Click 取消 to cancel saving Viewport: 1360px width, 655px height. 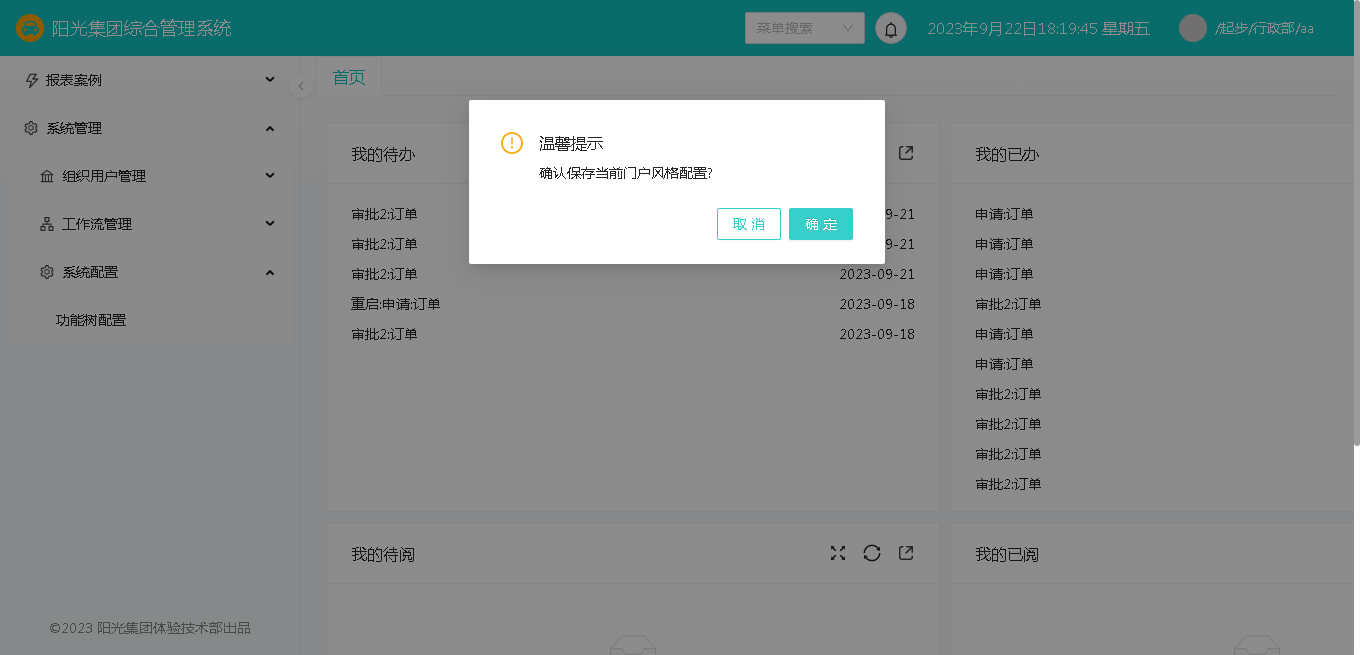748,224
